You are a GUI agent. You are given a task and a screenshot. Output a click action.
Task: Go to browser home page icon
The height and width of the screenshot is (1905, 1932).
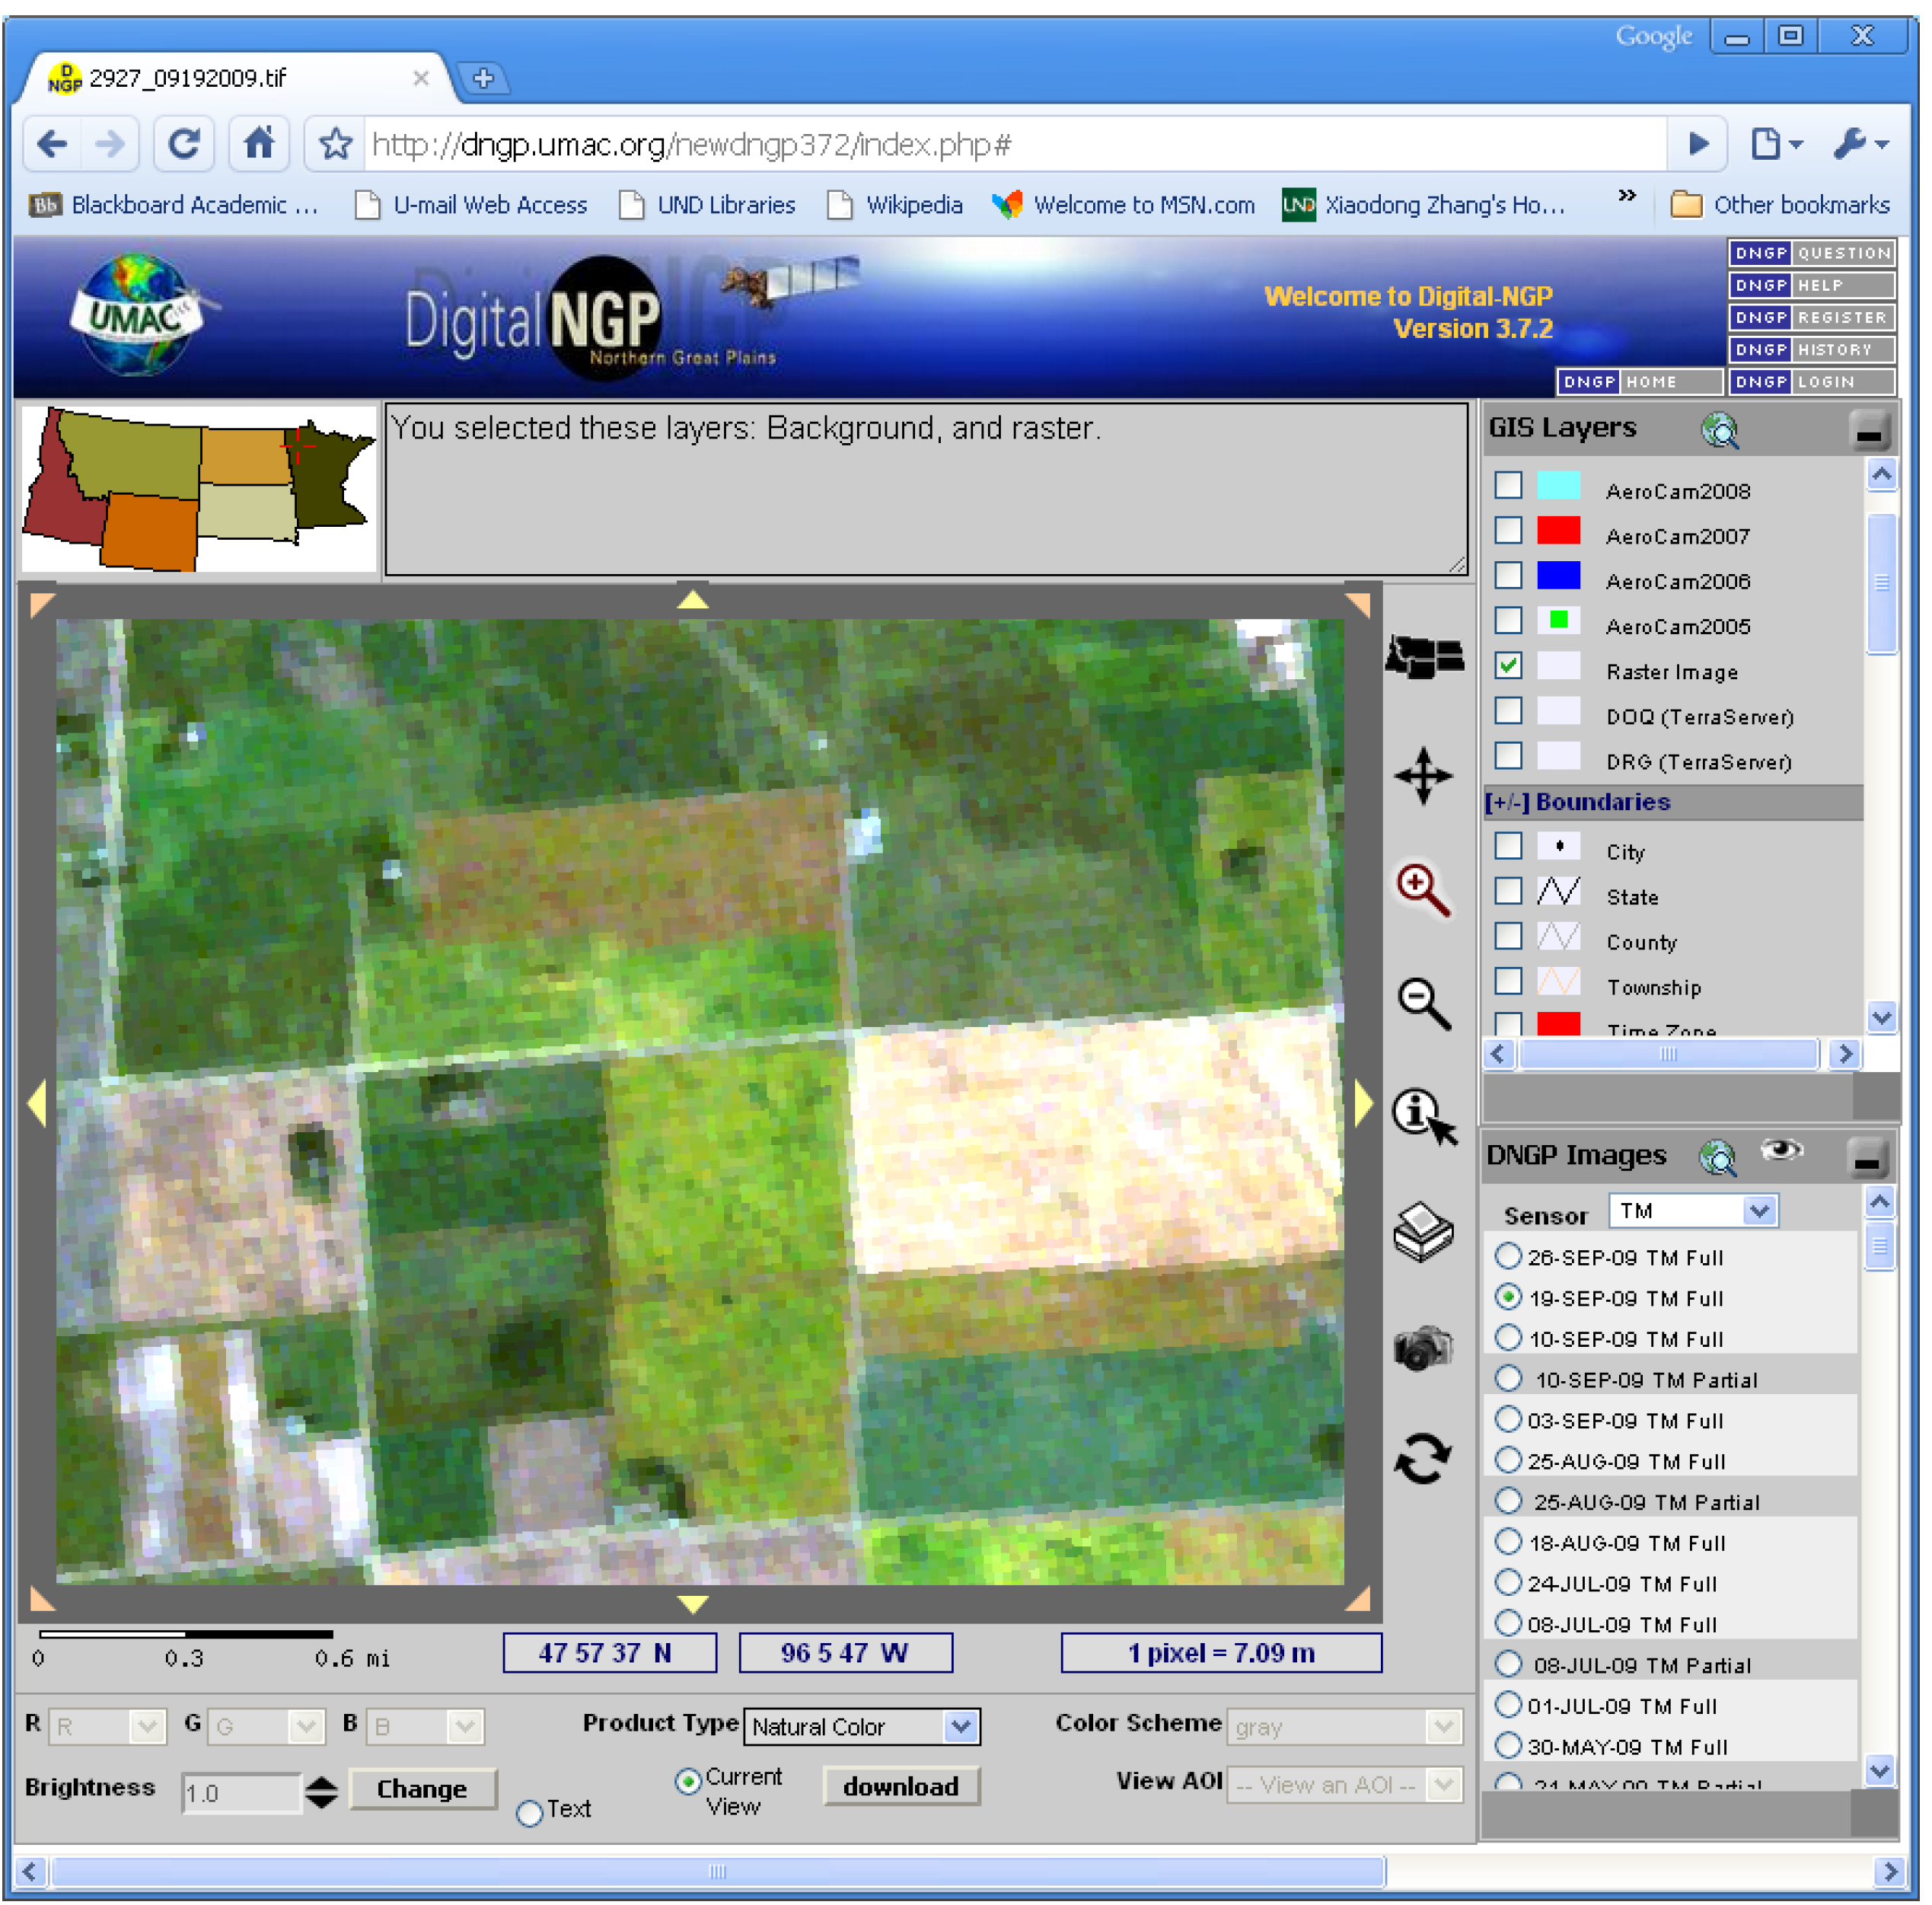pos(260,144)
